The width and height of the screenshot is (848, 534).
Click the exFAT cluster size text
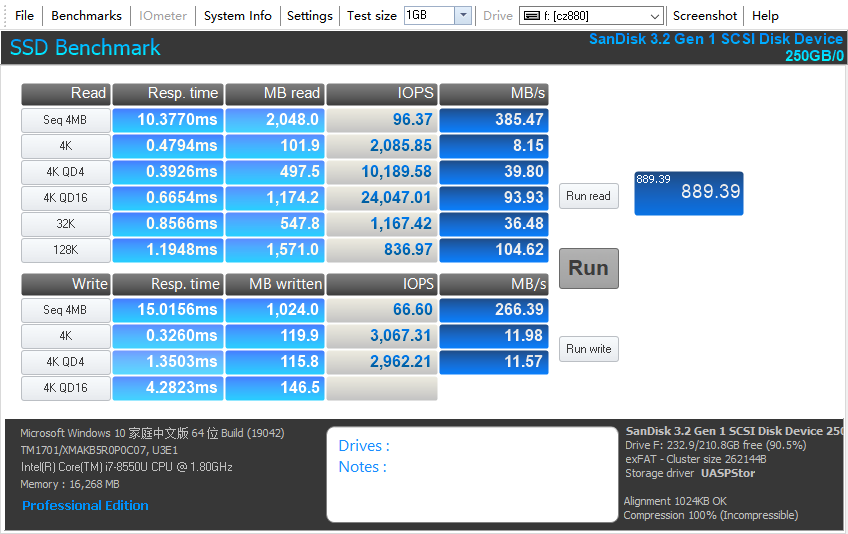(695, 459)
